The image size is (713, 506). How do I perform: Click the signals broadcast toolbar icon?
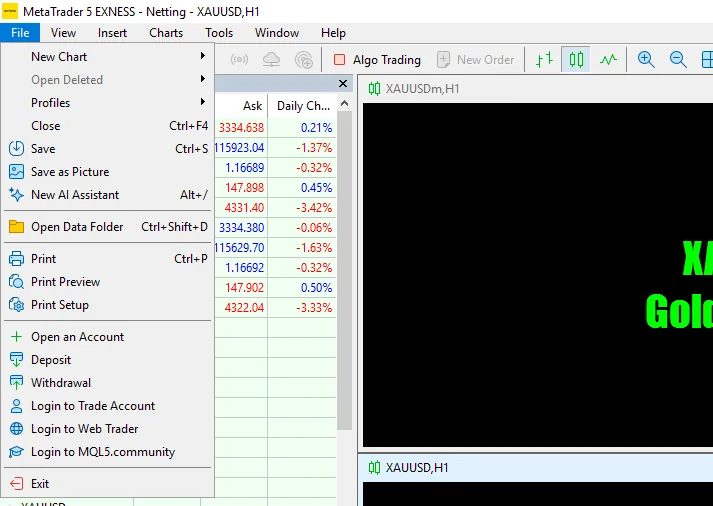[239, 60]
